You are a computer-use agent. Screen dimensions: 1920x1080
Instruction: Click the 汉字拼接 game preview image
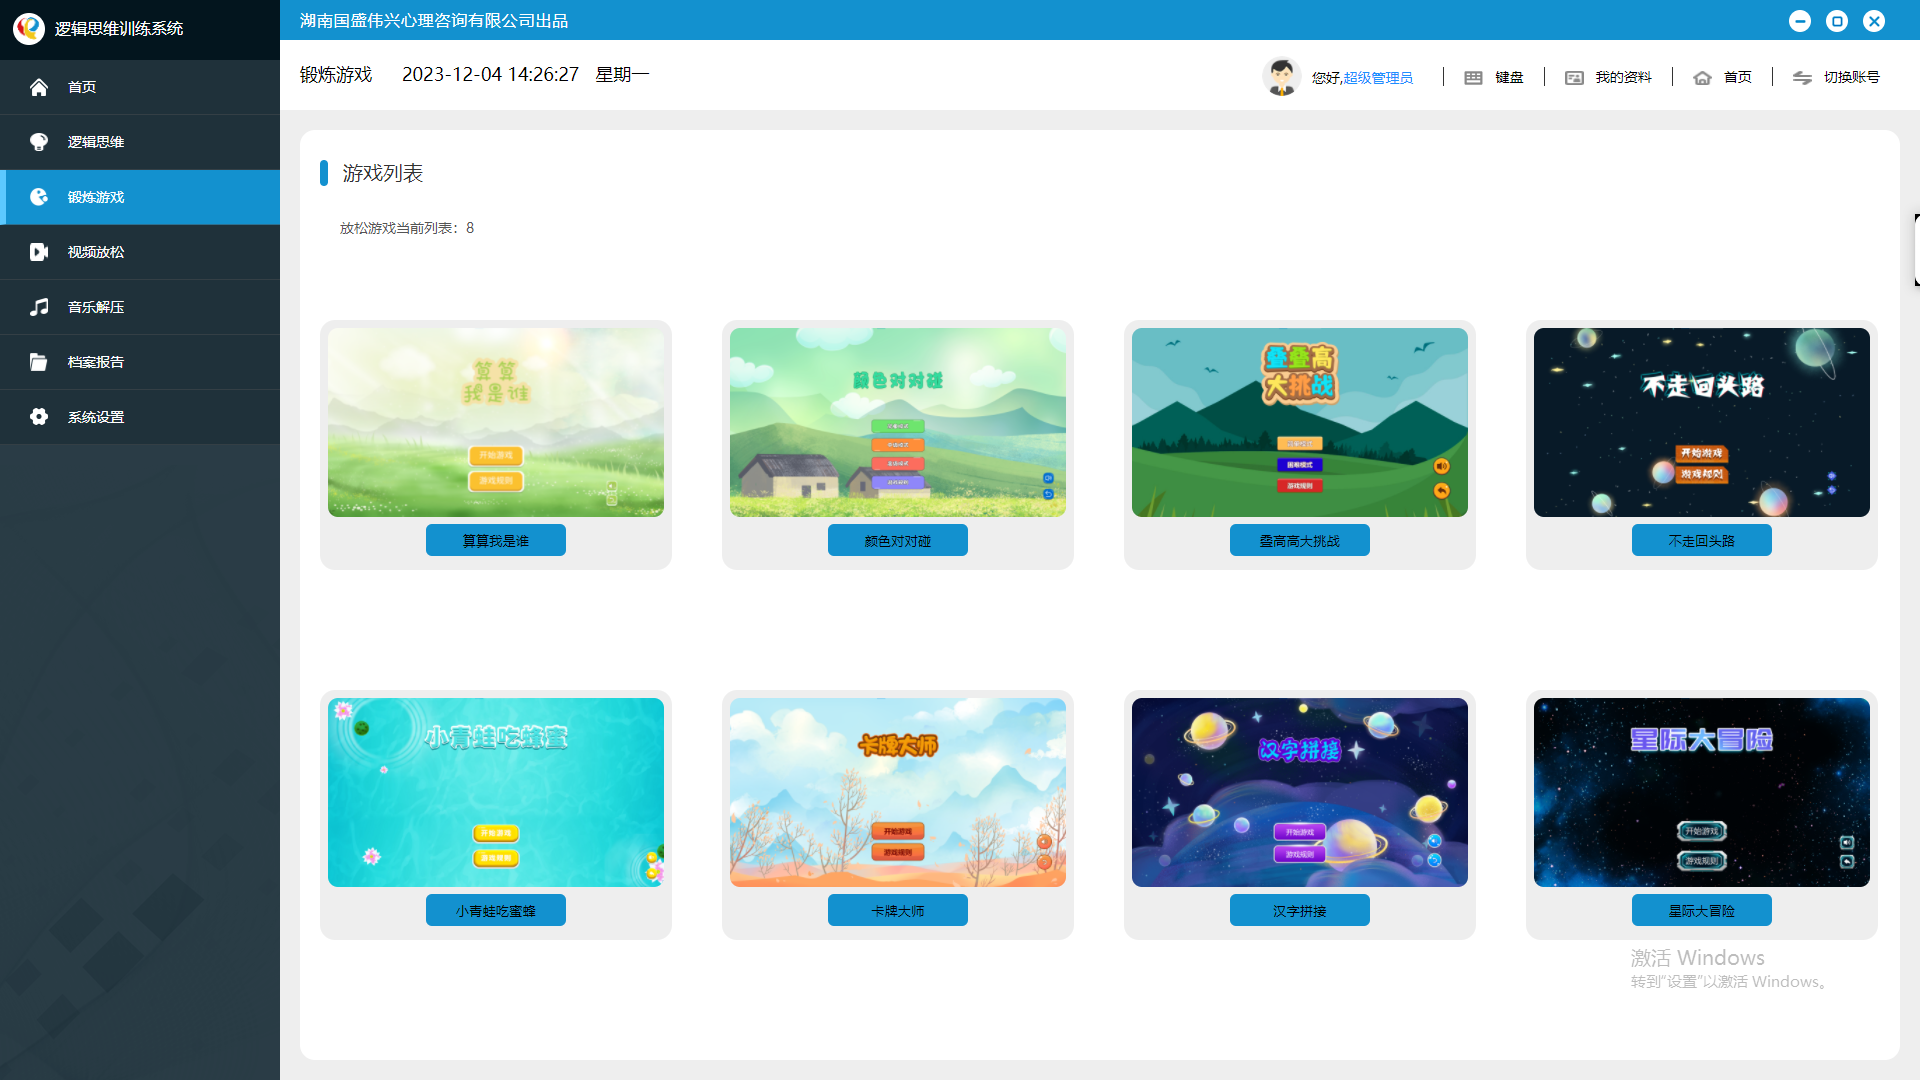1299,792
